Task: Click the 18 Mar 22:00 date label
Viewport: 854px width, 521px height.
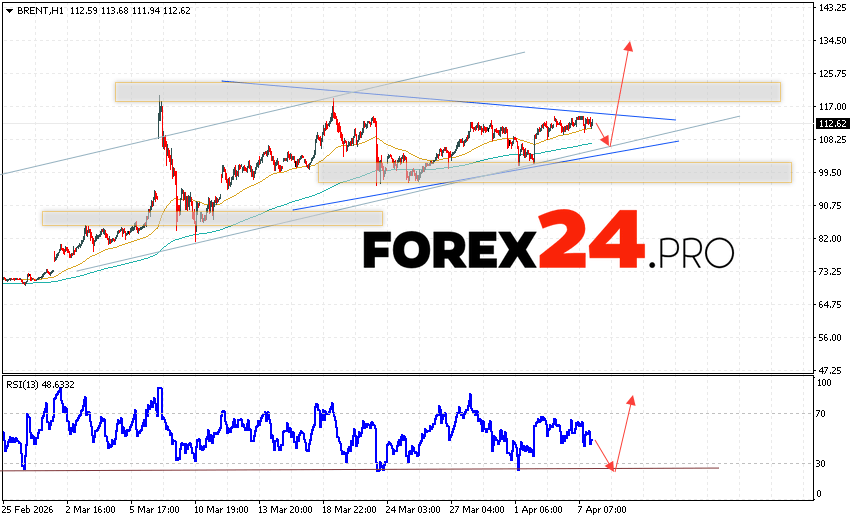Action: pyautogui.click(x=347, y=509)
